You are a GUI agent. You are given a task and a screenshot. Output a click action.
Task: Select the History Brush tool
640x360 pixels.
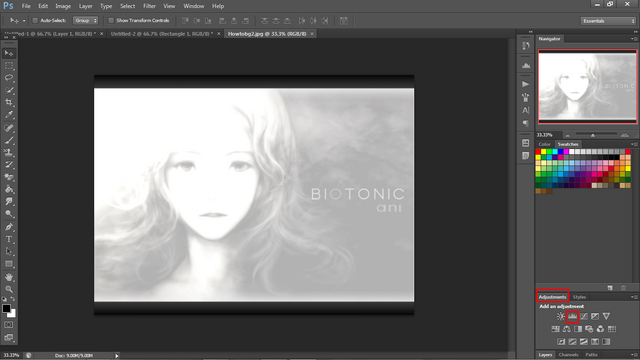pyautogui.click(x=9, y=165)
